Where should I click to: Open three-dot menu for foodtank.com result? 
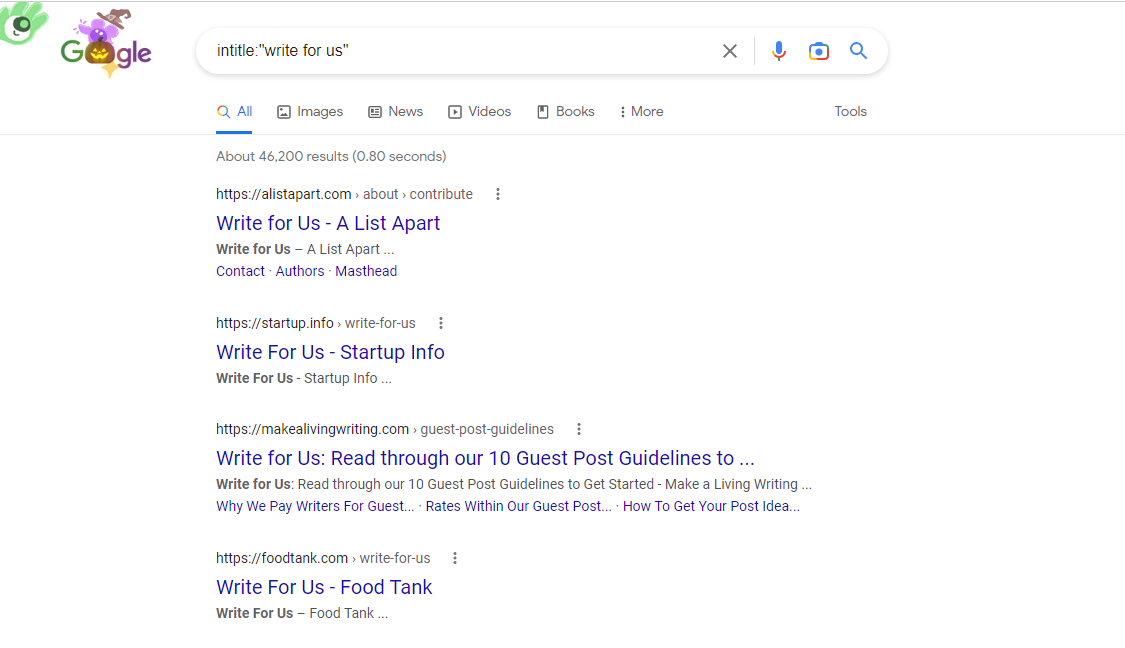point(455,558)
